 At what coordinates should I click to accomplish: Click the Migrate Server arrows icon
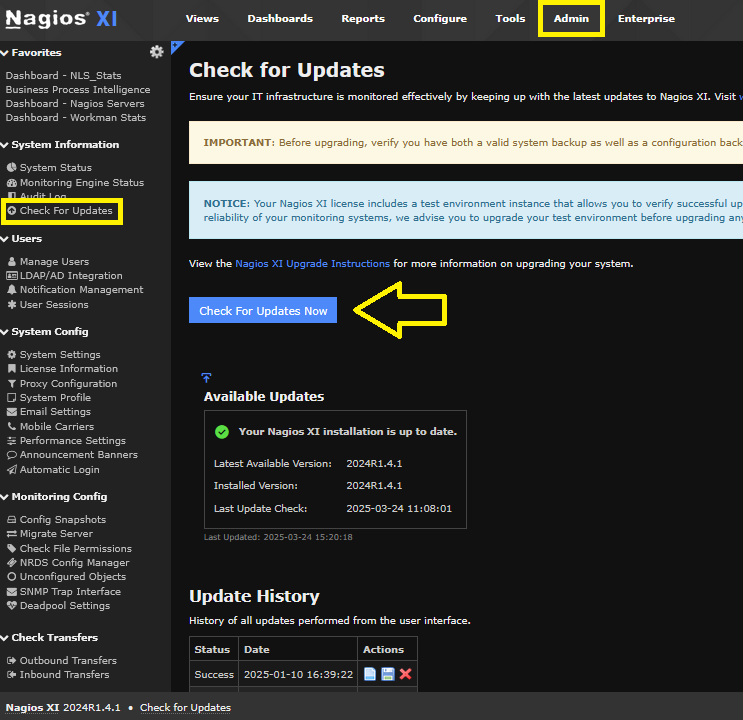tap(12, 534)
